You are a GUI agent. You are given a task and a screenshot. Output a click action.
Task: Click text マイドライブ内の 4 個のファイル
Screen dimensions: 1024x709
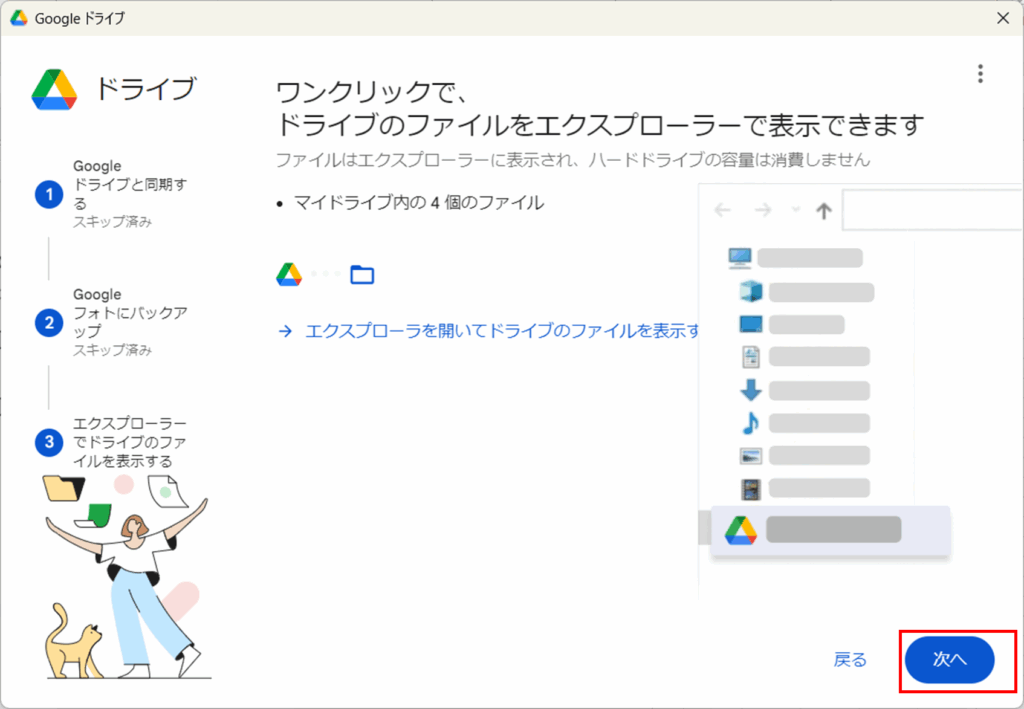(419, 203)
